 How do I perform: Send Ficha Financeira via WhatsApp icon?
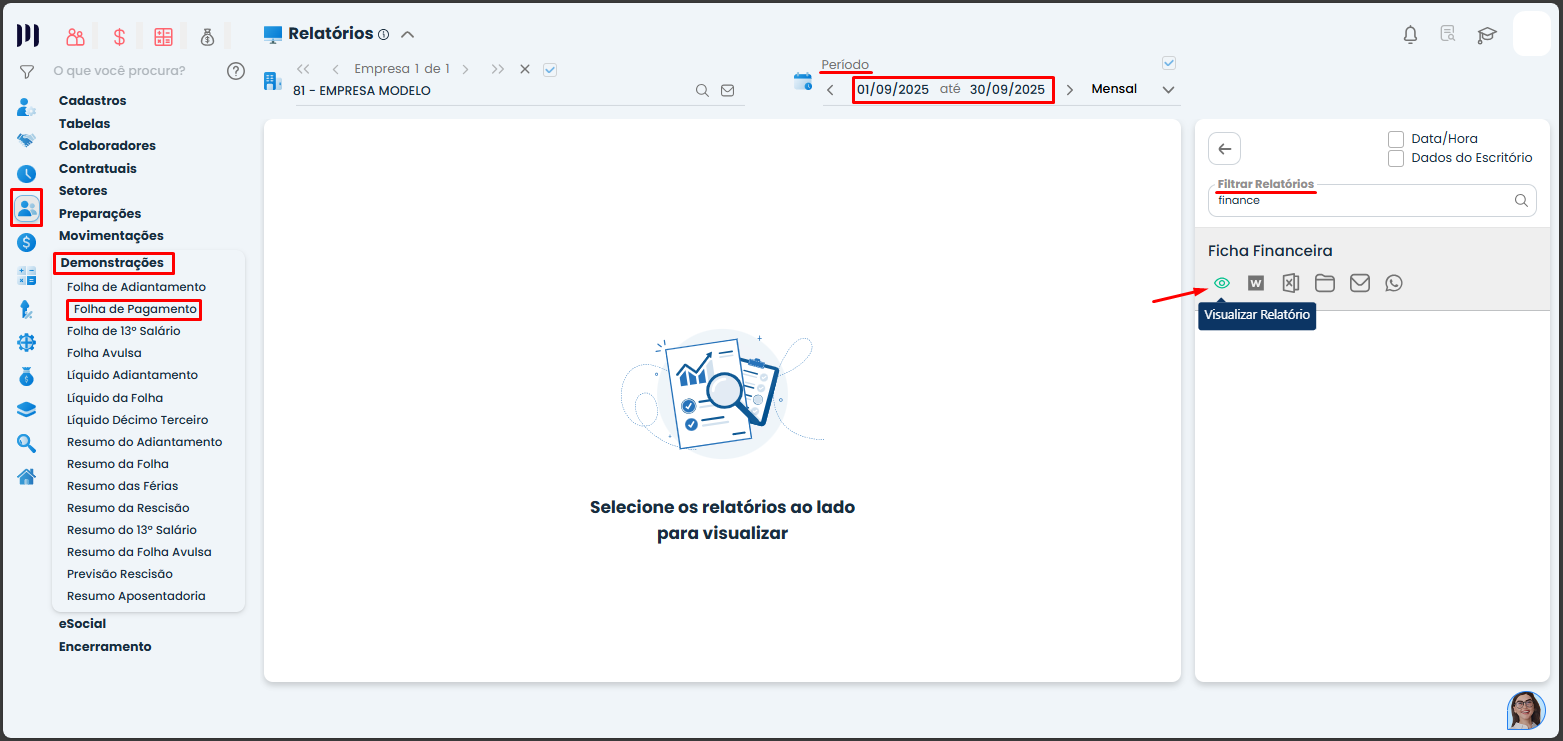click(1394, 283)
